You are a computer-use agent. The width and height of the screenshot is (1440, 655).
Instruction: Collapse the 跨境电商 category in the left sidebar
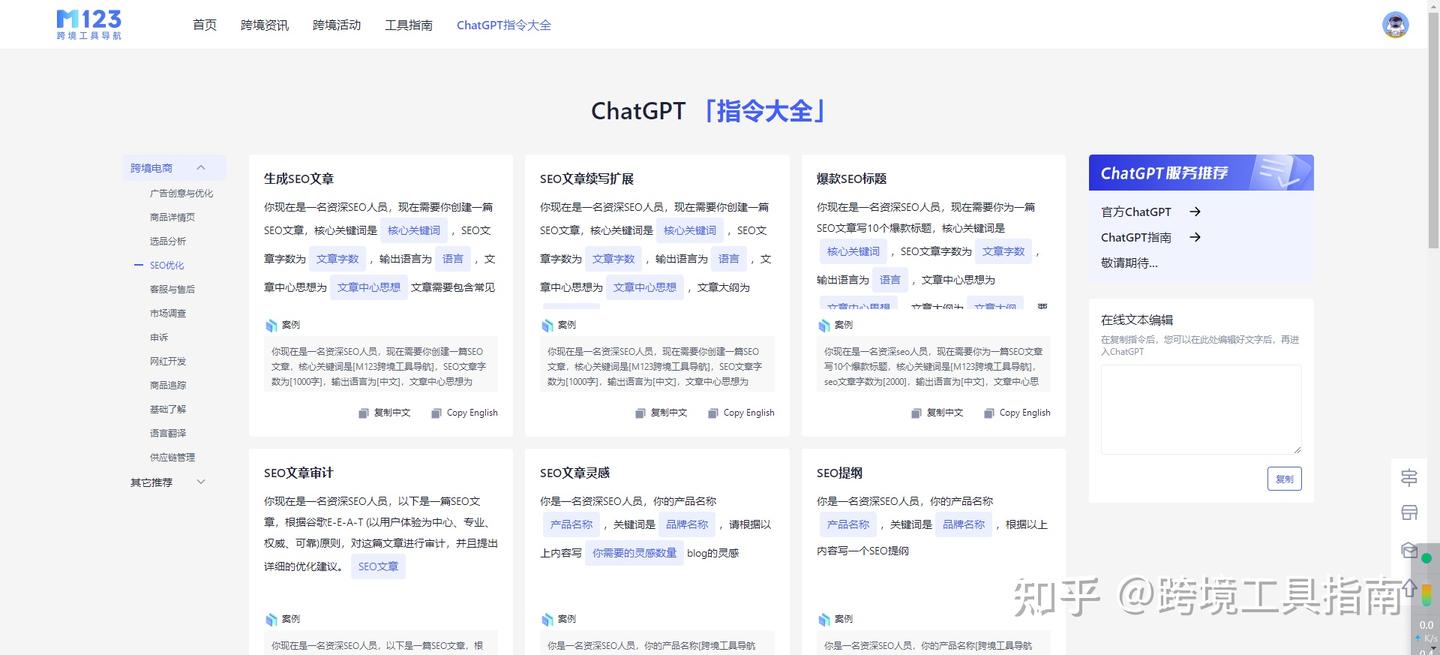[200, 167]
